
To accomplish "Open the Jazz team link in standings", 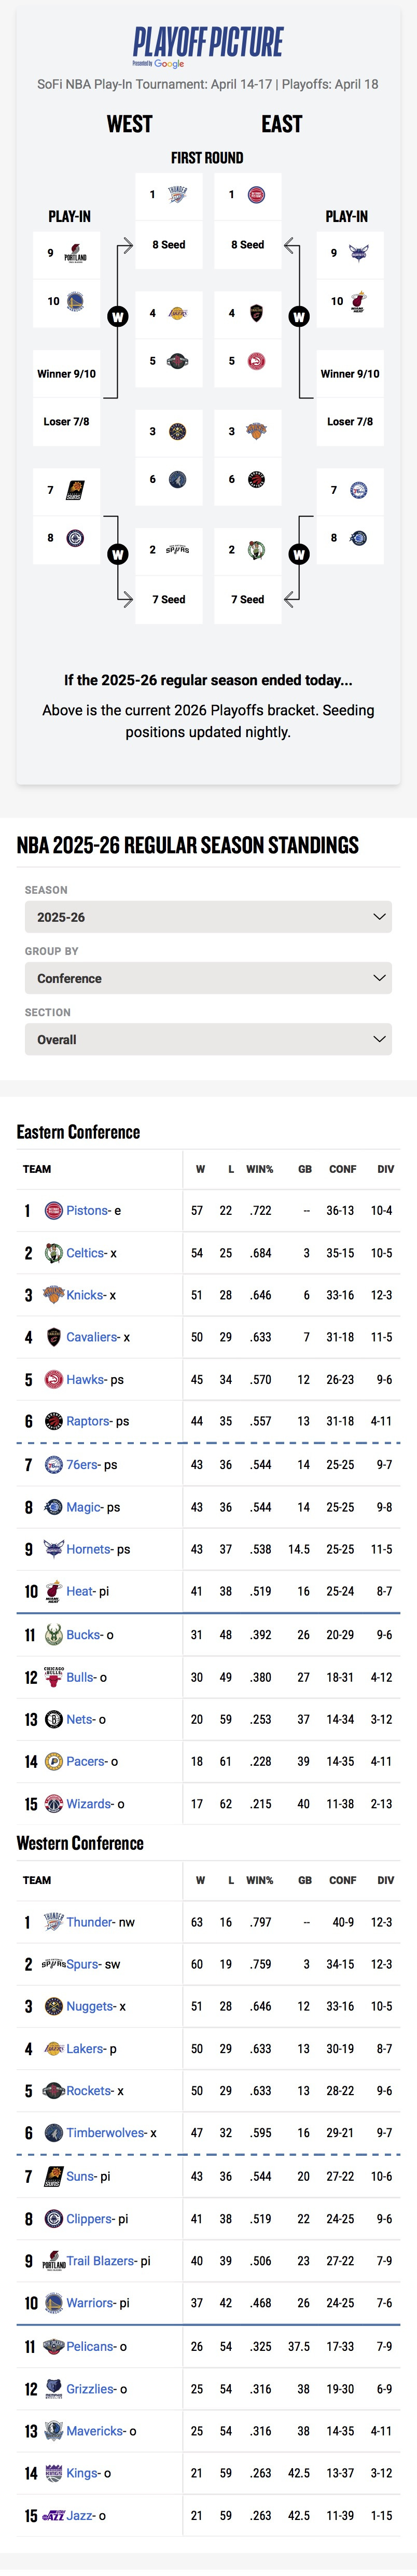I will pyautogui.click(x=80, y=2515).
